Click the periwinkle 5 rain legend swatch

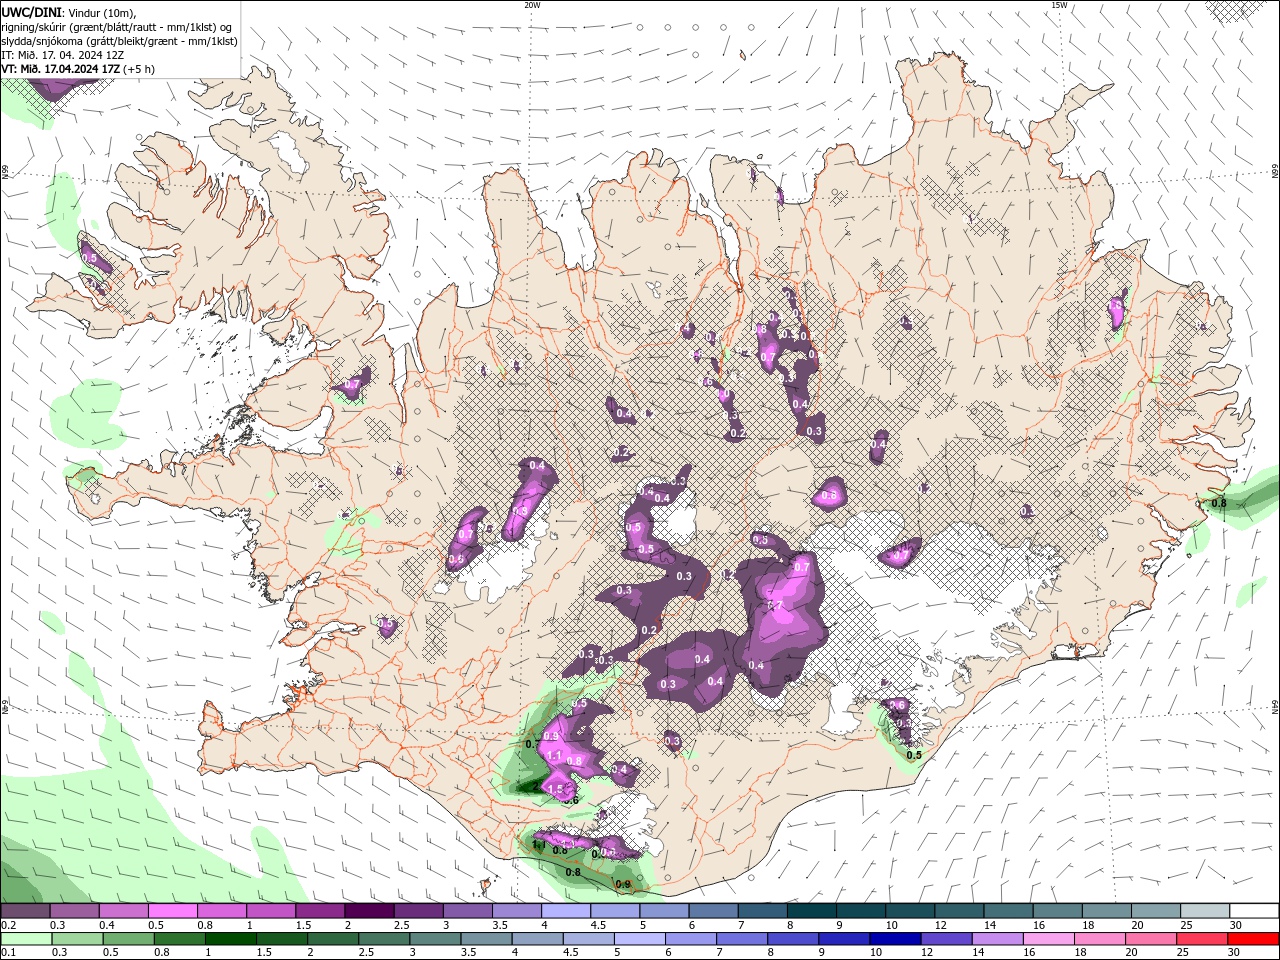coord(640,939)
